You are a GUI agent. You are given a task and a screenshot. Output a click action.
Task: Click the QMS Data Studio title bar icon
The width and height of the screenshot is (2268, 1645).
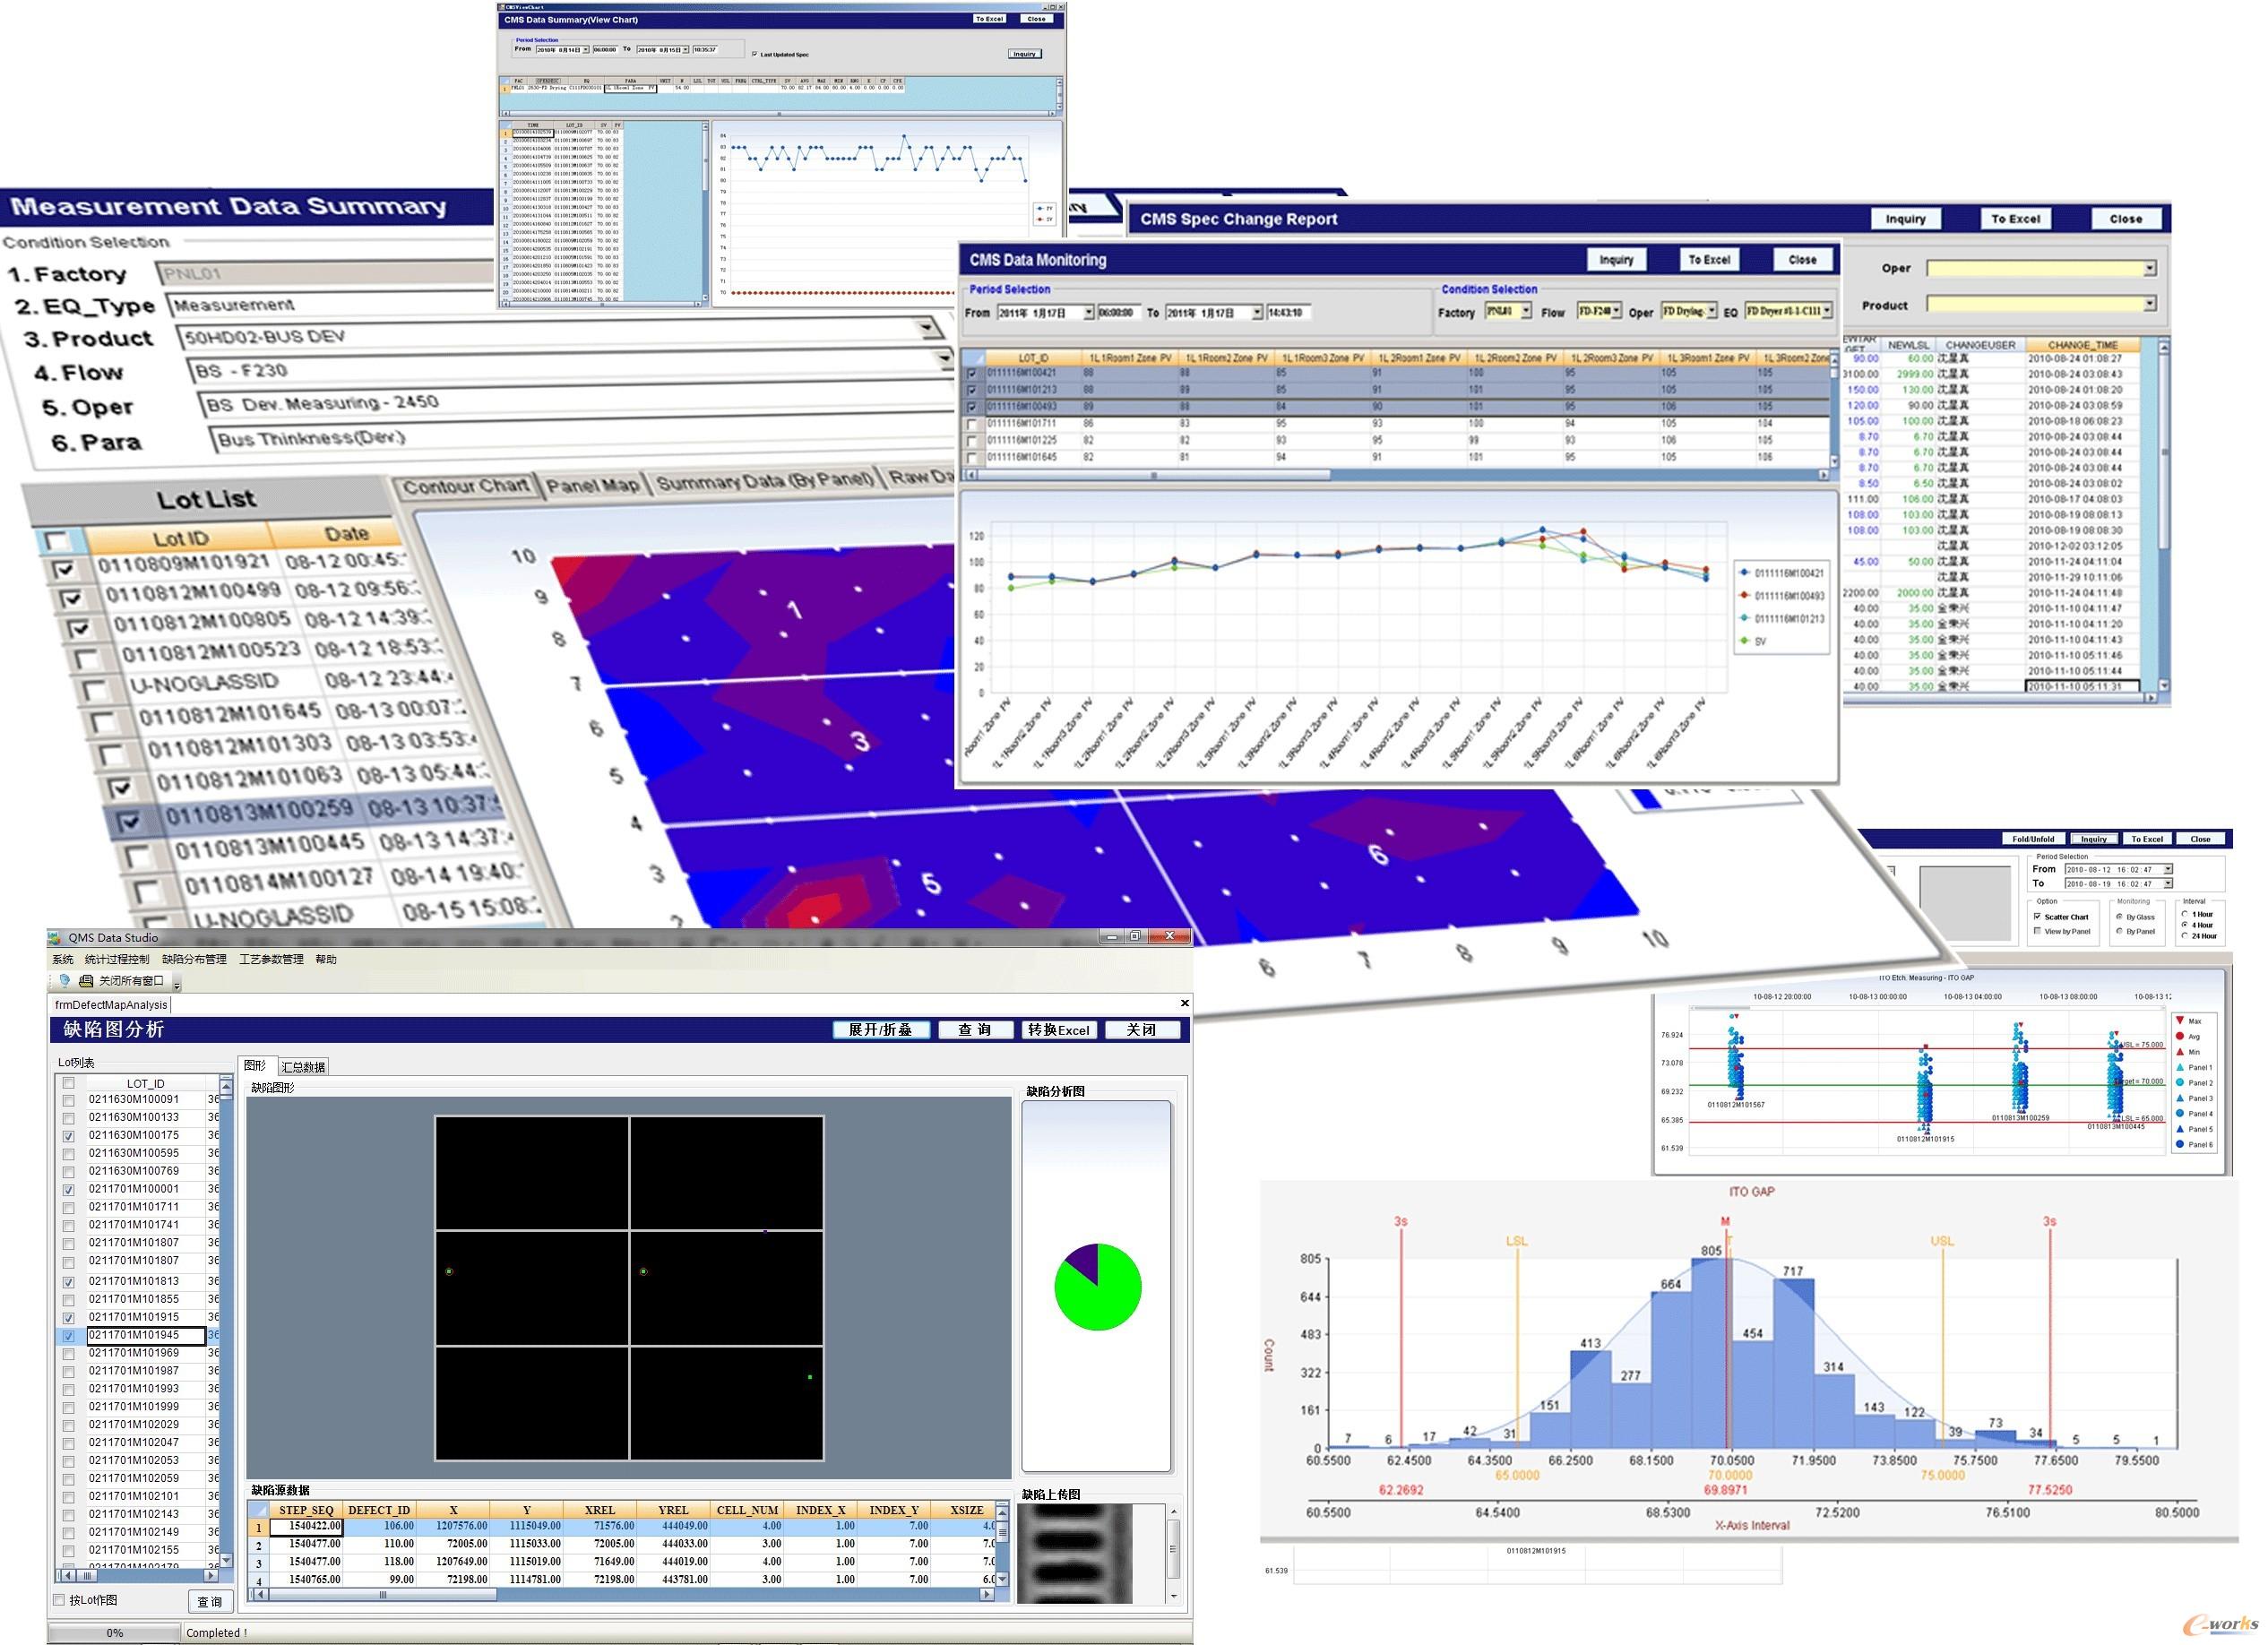(56, 938)
